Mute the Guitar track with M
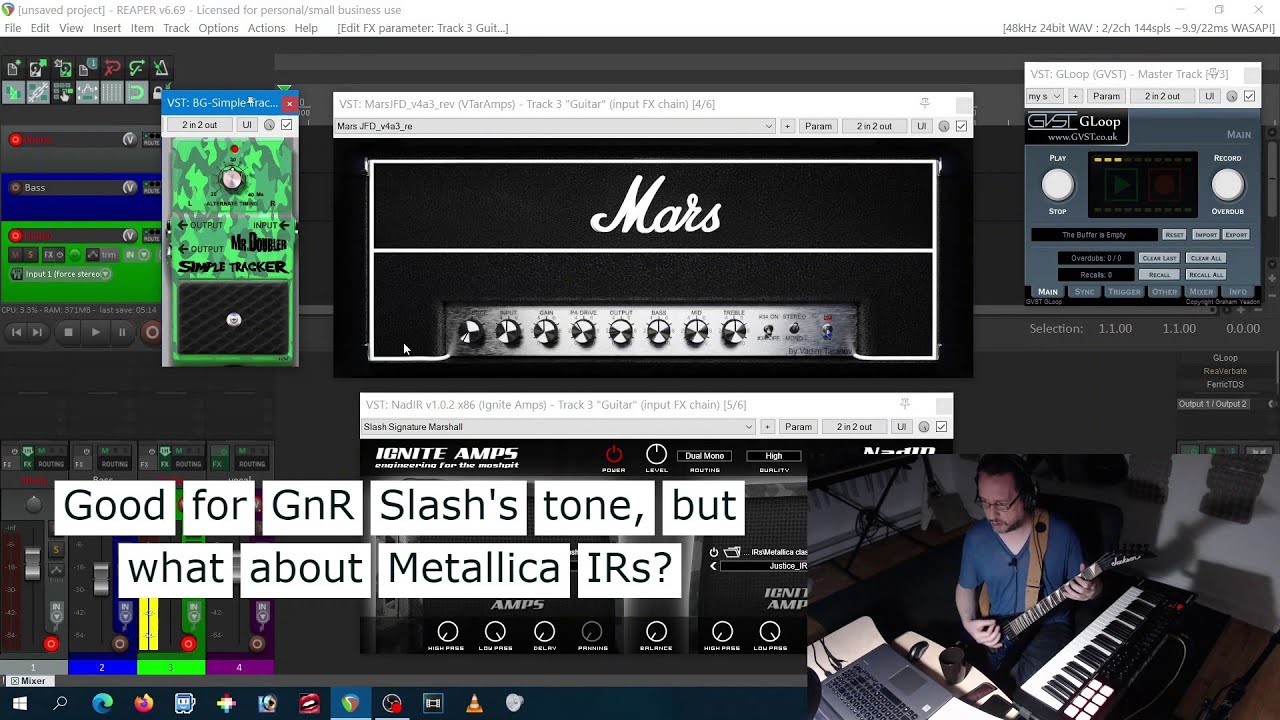This screenshot has width=1280, height=720. pyautogui.click(x=16, y=254)
